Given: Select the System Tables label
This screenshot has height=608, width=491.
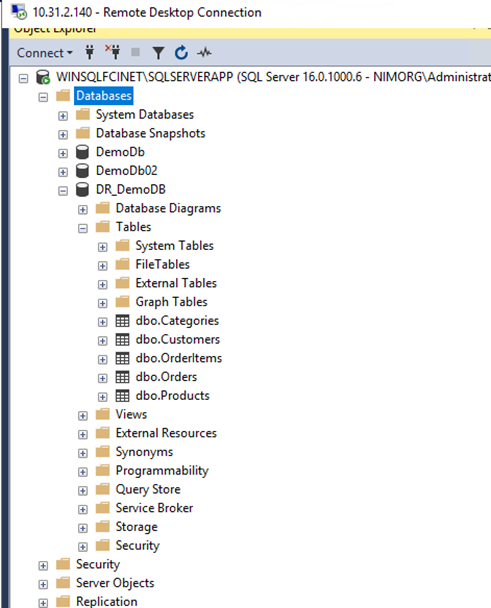Looking at the screenshot, I should tap(175, 246).
